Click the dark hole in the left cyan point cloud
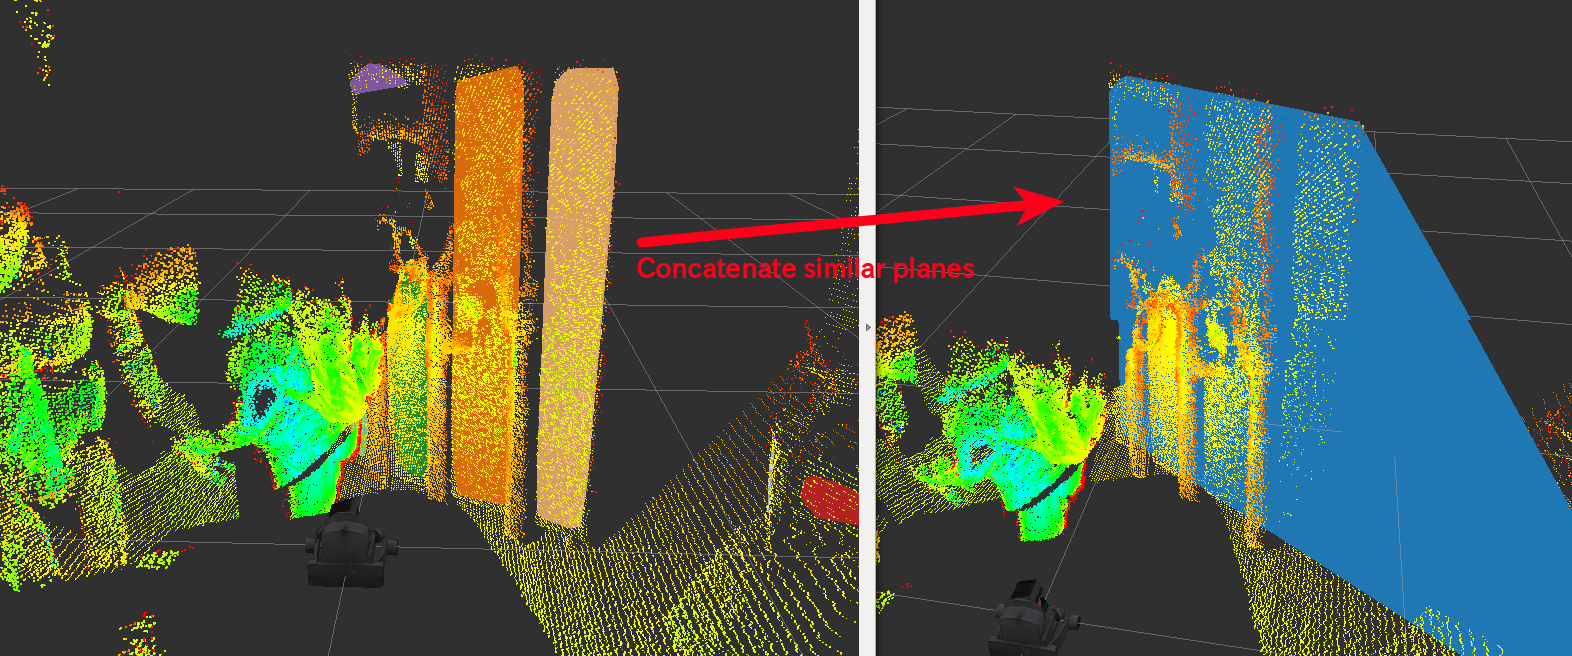 [x=266, y=402]
